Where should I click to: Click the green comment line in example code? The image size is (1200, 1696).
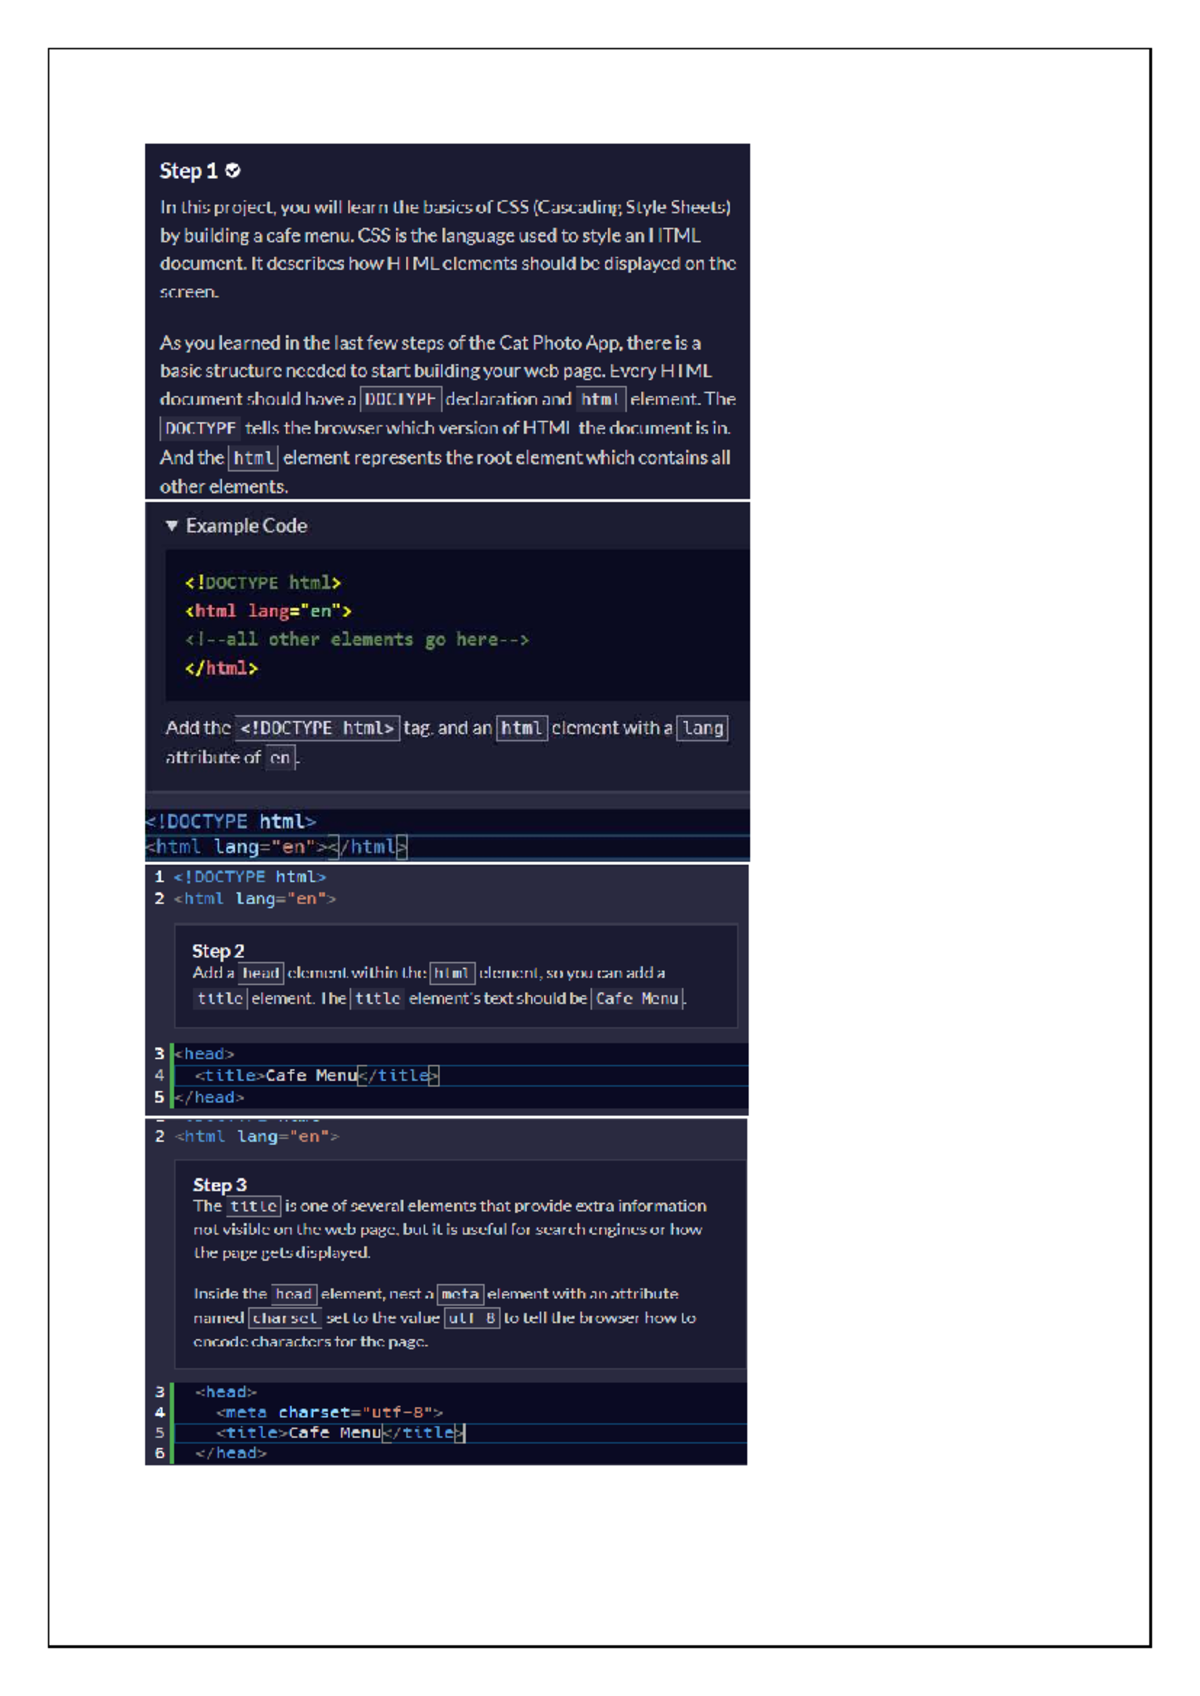pyautogui.click(x=357, y=640)
